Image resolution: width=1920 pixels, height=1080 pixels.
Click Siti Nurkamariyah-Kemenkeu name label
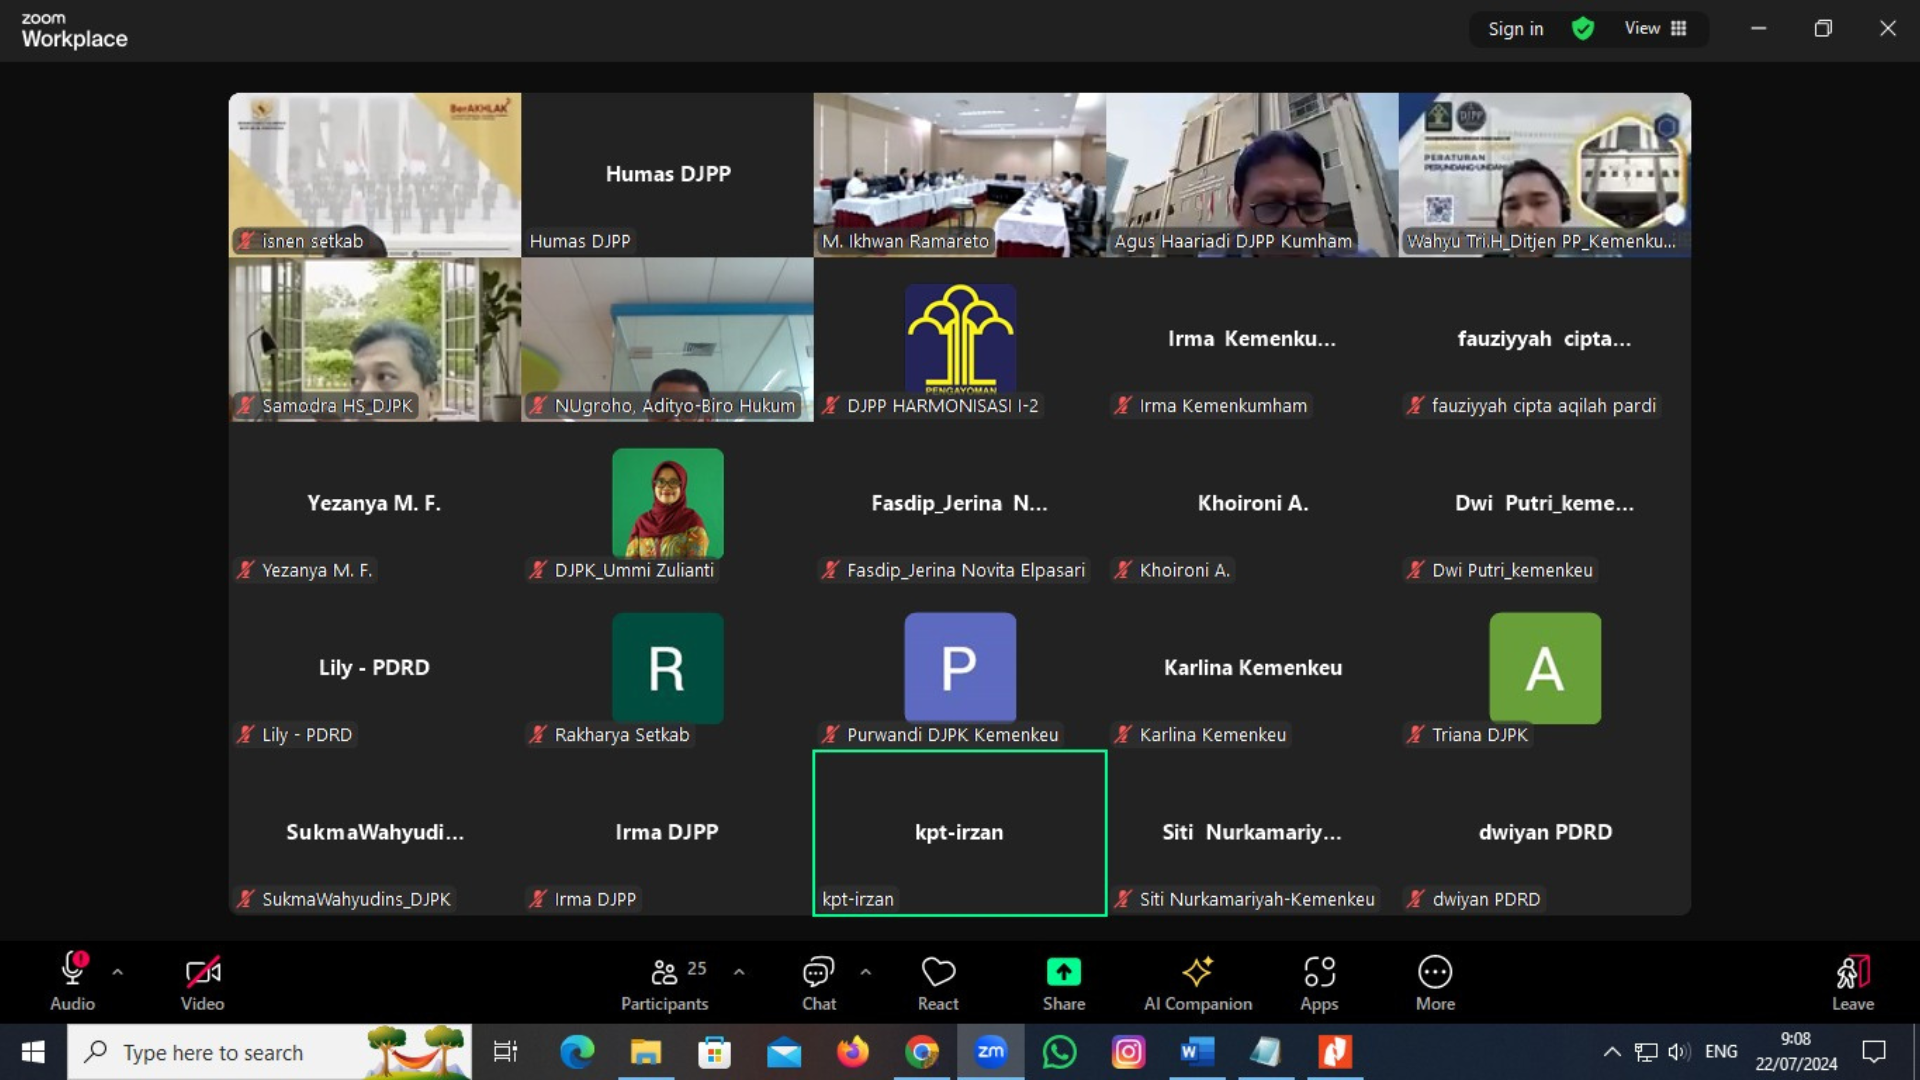(1257, 899)
